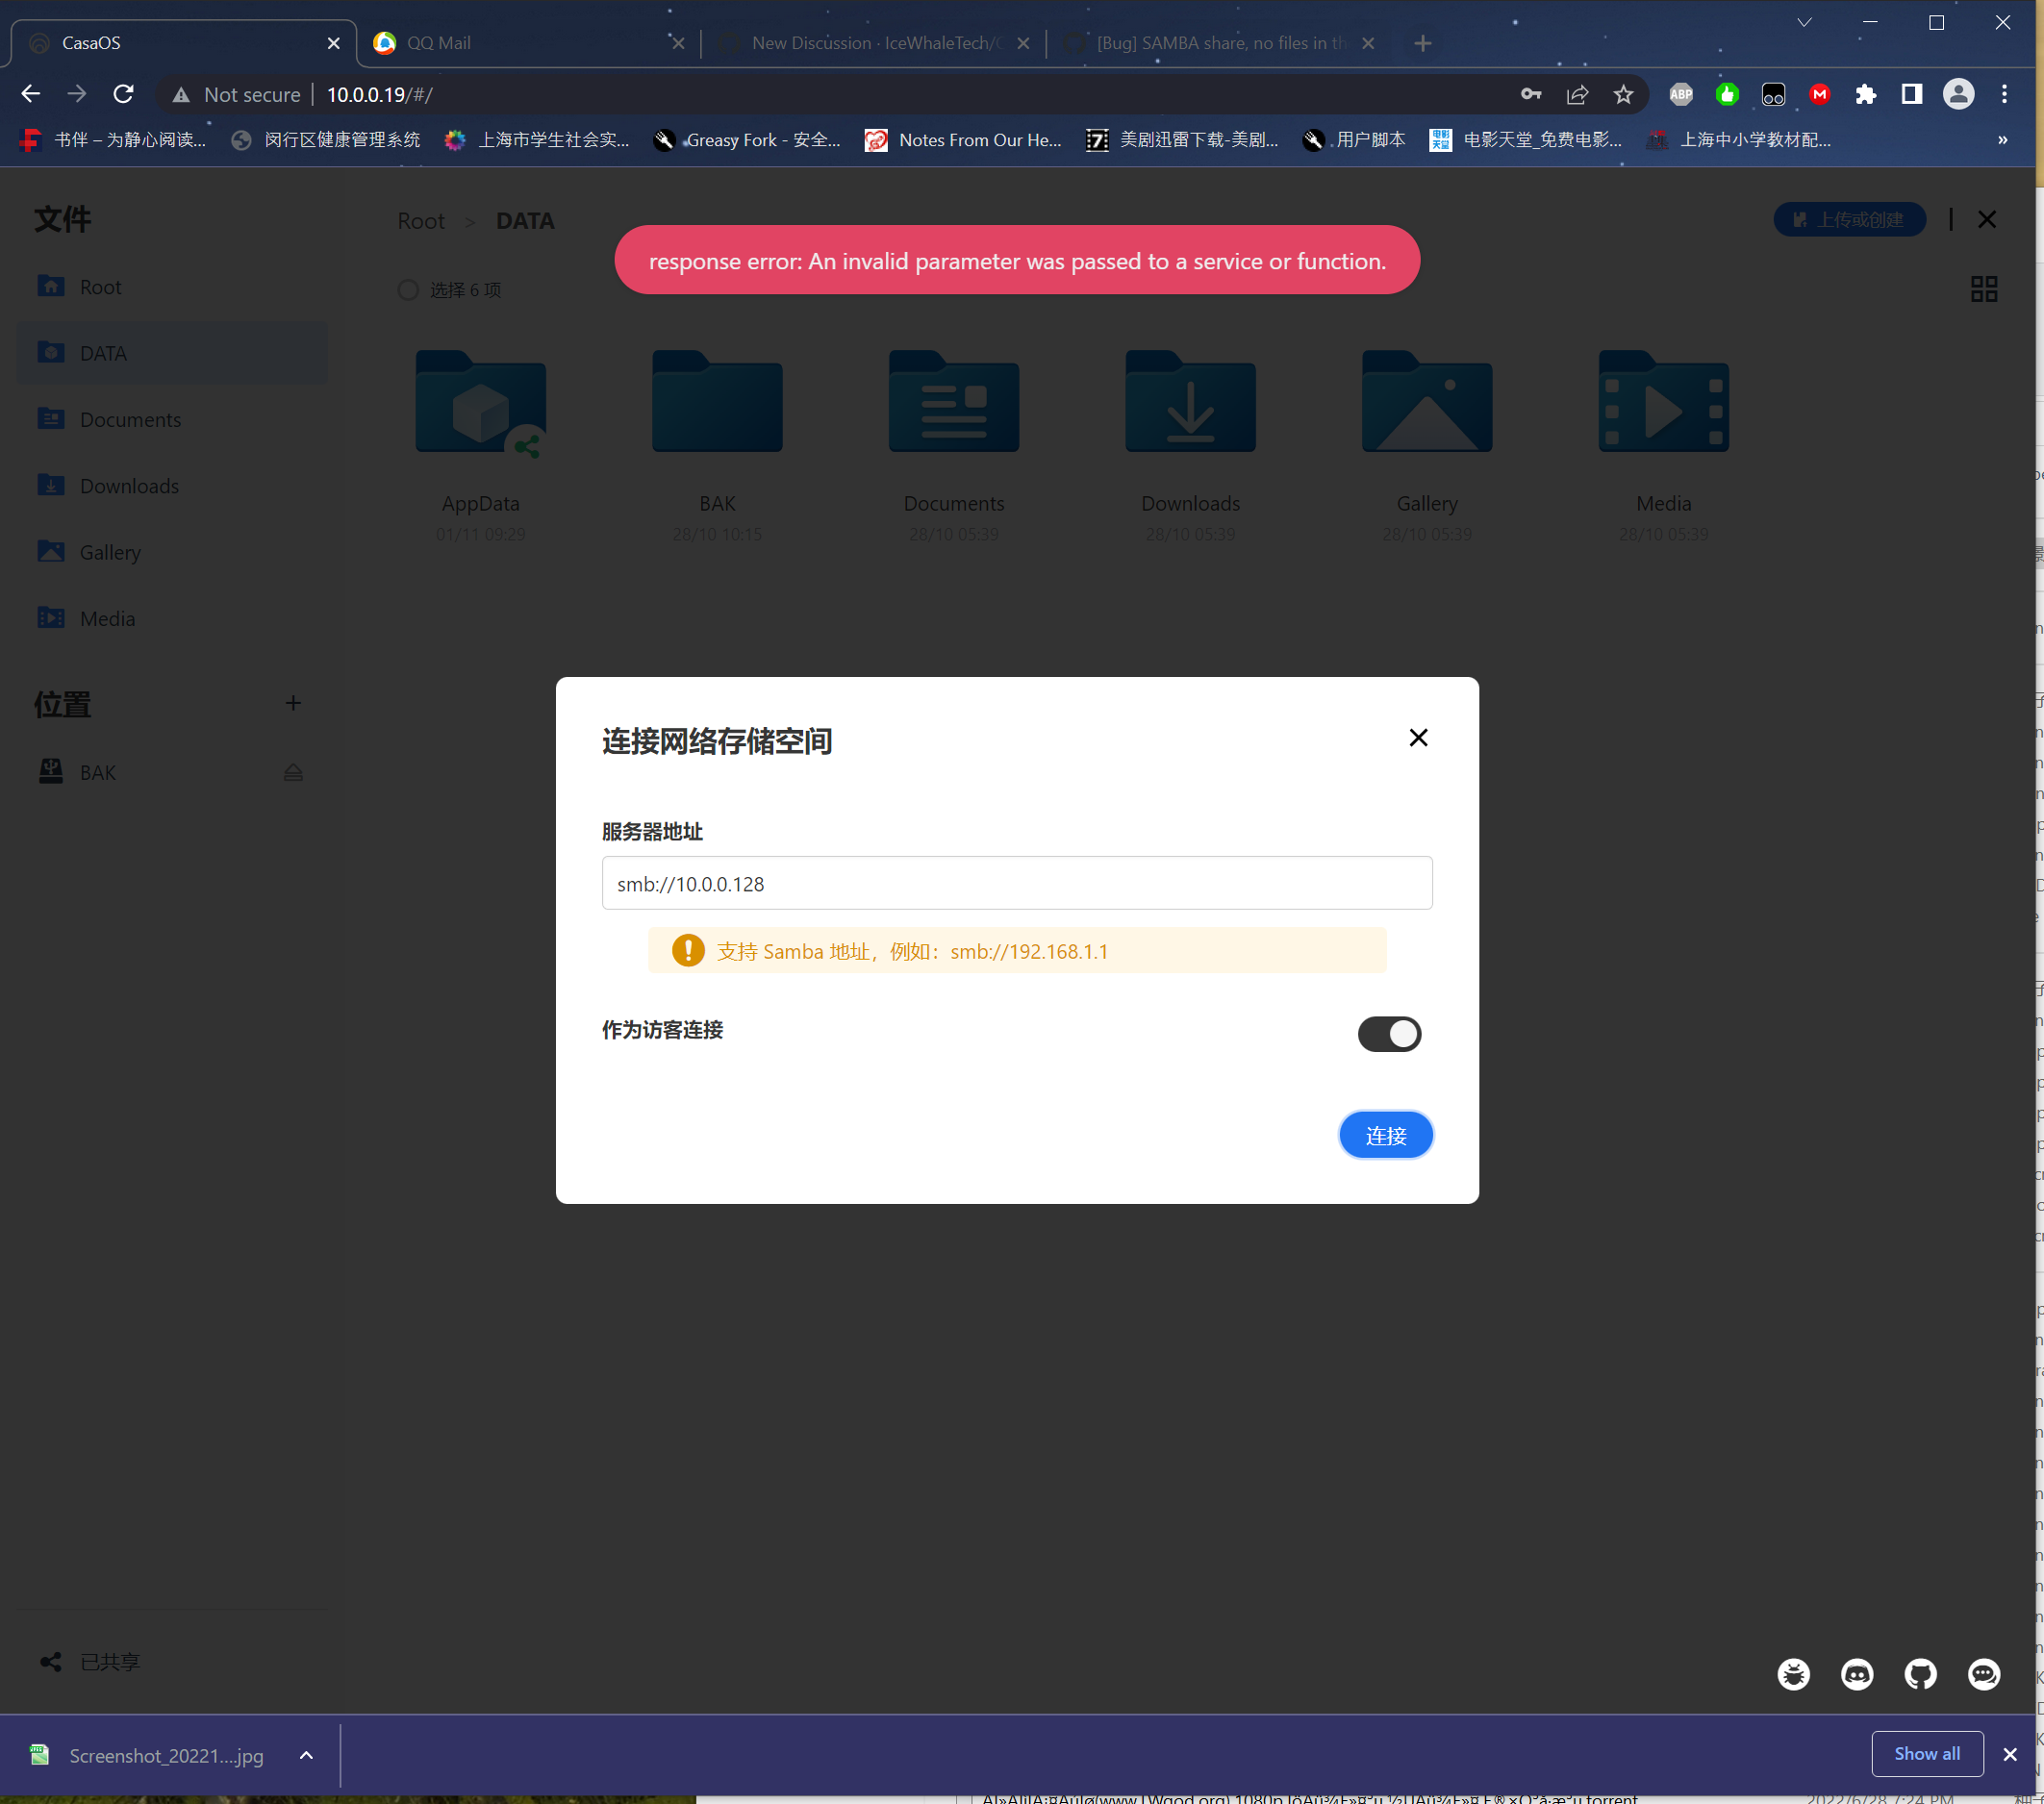Add a new location with the plus icon
Screen dimensions: 2044x1804
point(293,703)
